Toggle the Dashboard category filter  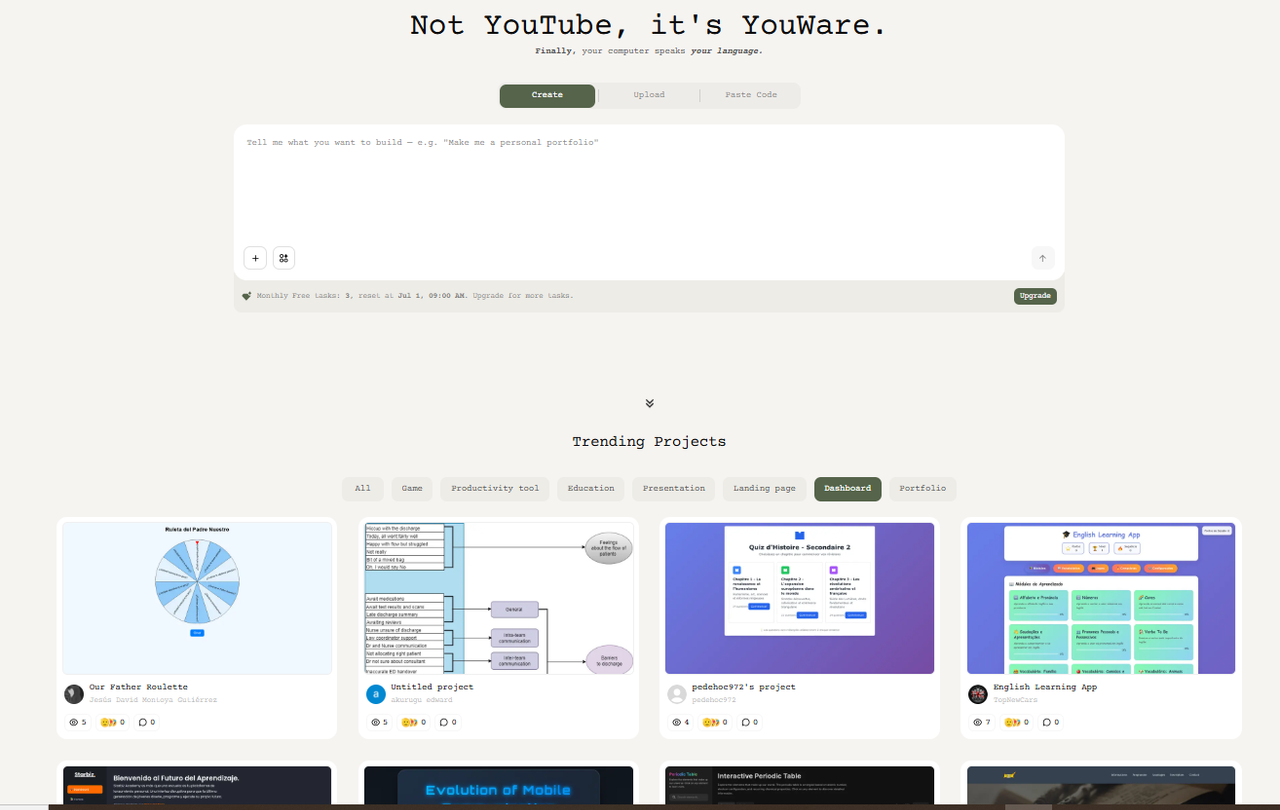[x=847, y=488]
